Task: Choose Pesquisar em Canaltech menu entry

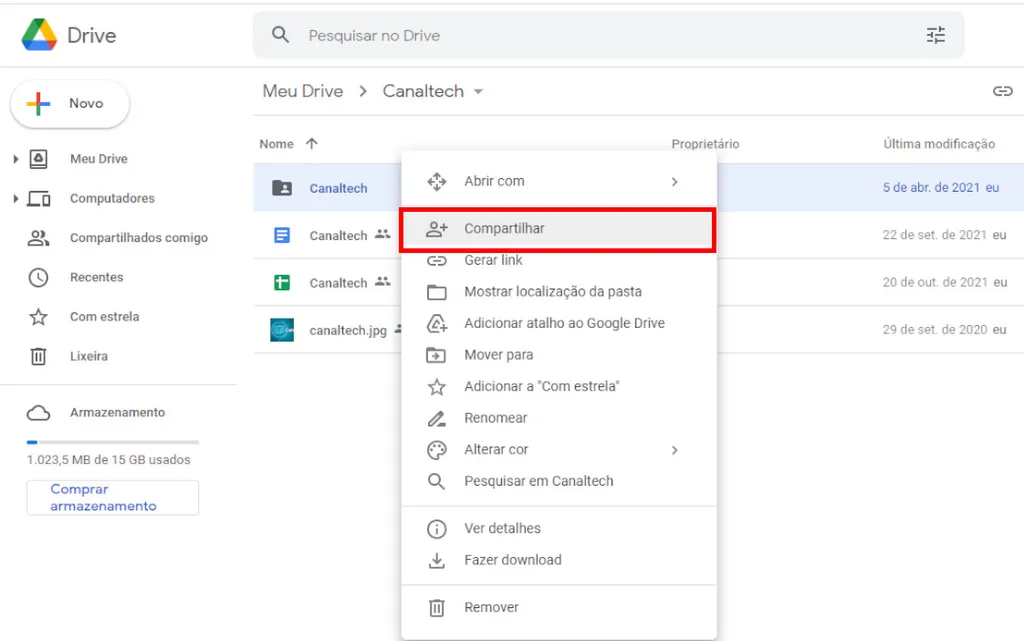Action: point(559,481)
